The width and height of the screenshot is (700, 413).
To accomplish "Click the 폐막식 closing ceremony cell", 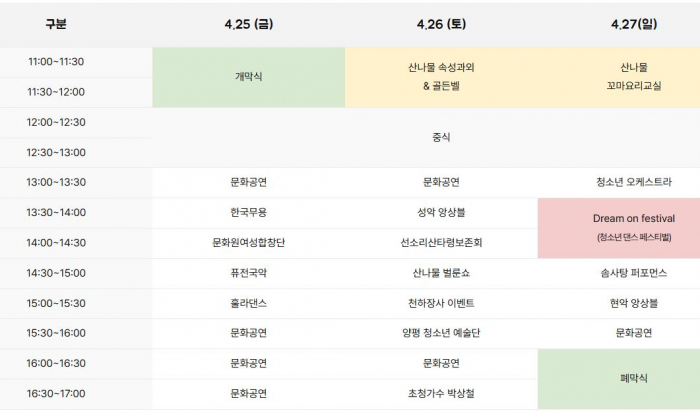I will coord(633,378).
